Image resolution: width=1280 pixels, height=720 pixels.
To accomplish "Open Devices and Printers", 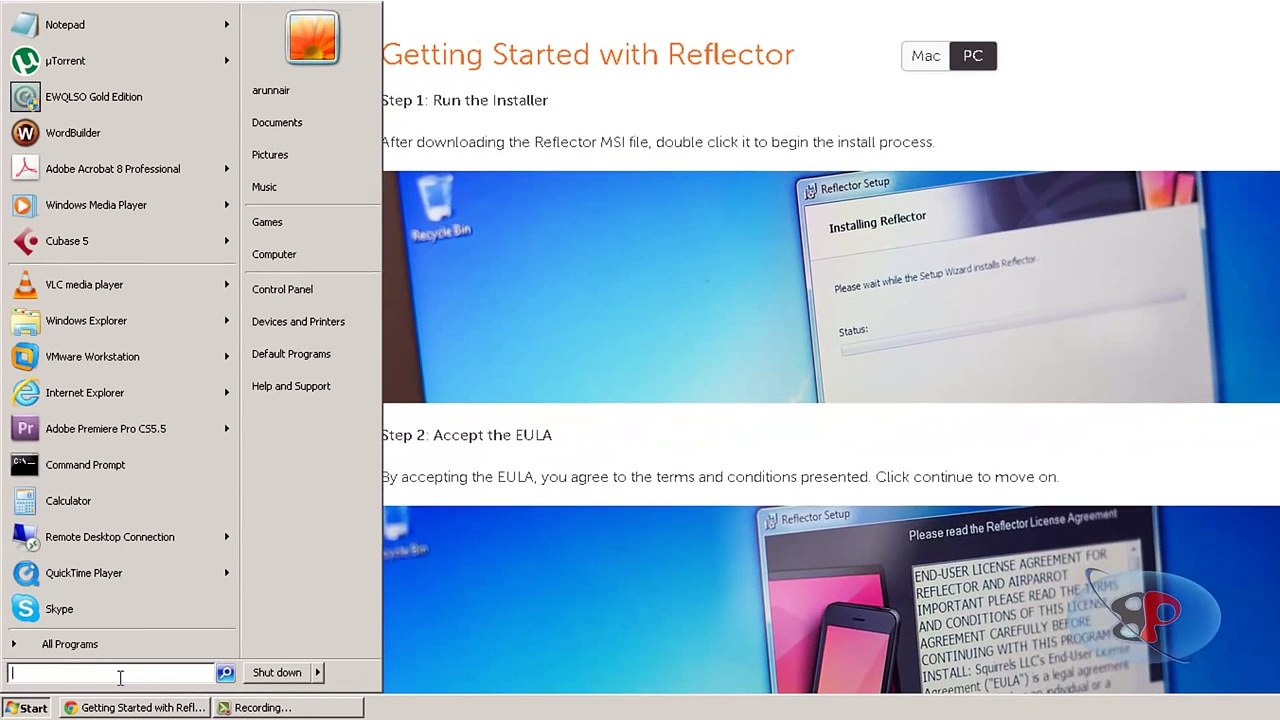I will pyautogui.click(x=298, y=322).
